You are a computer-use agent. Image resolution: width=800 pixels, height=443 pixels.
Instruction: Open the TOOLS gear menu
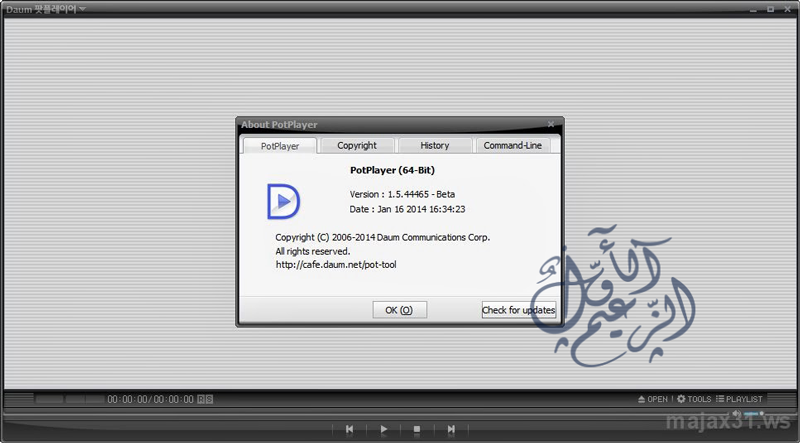694,399
